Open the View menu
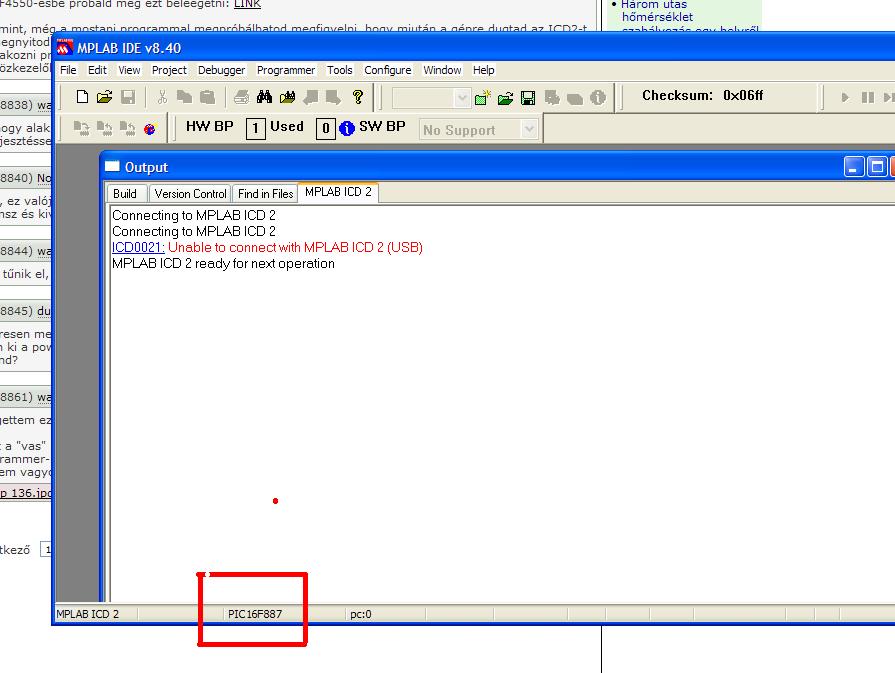895x673 pixels. [x=130, y=70]
